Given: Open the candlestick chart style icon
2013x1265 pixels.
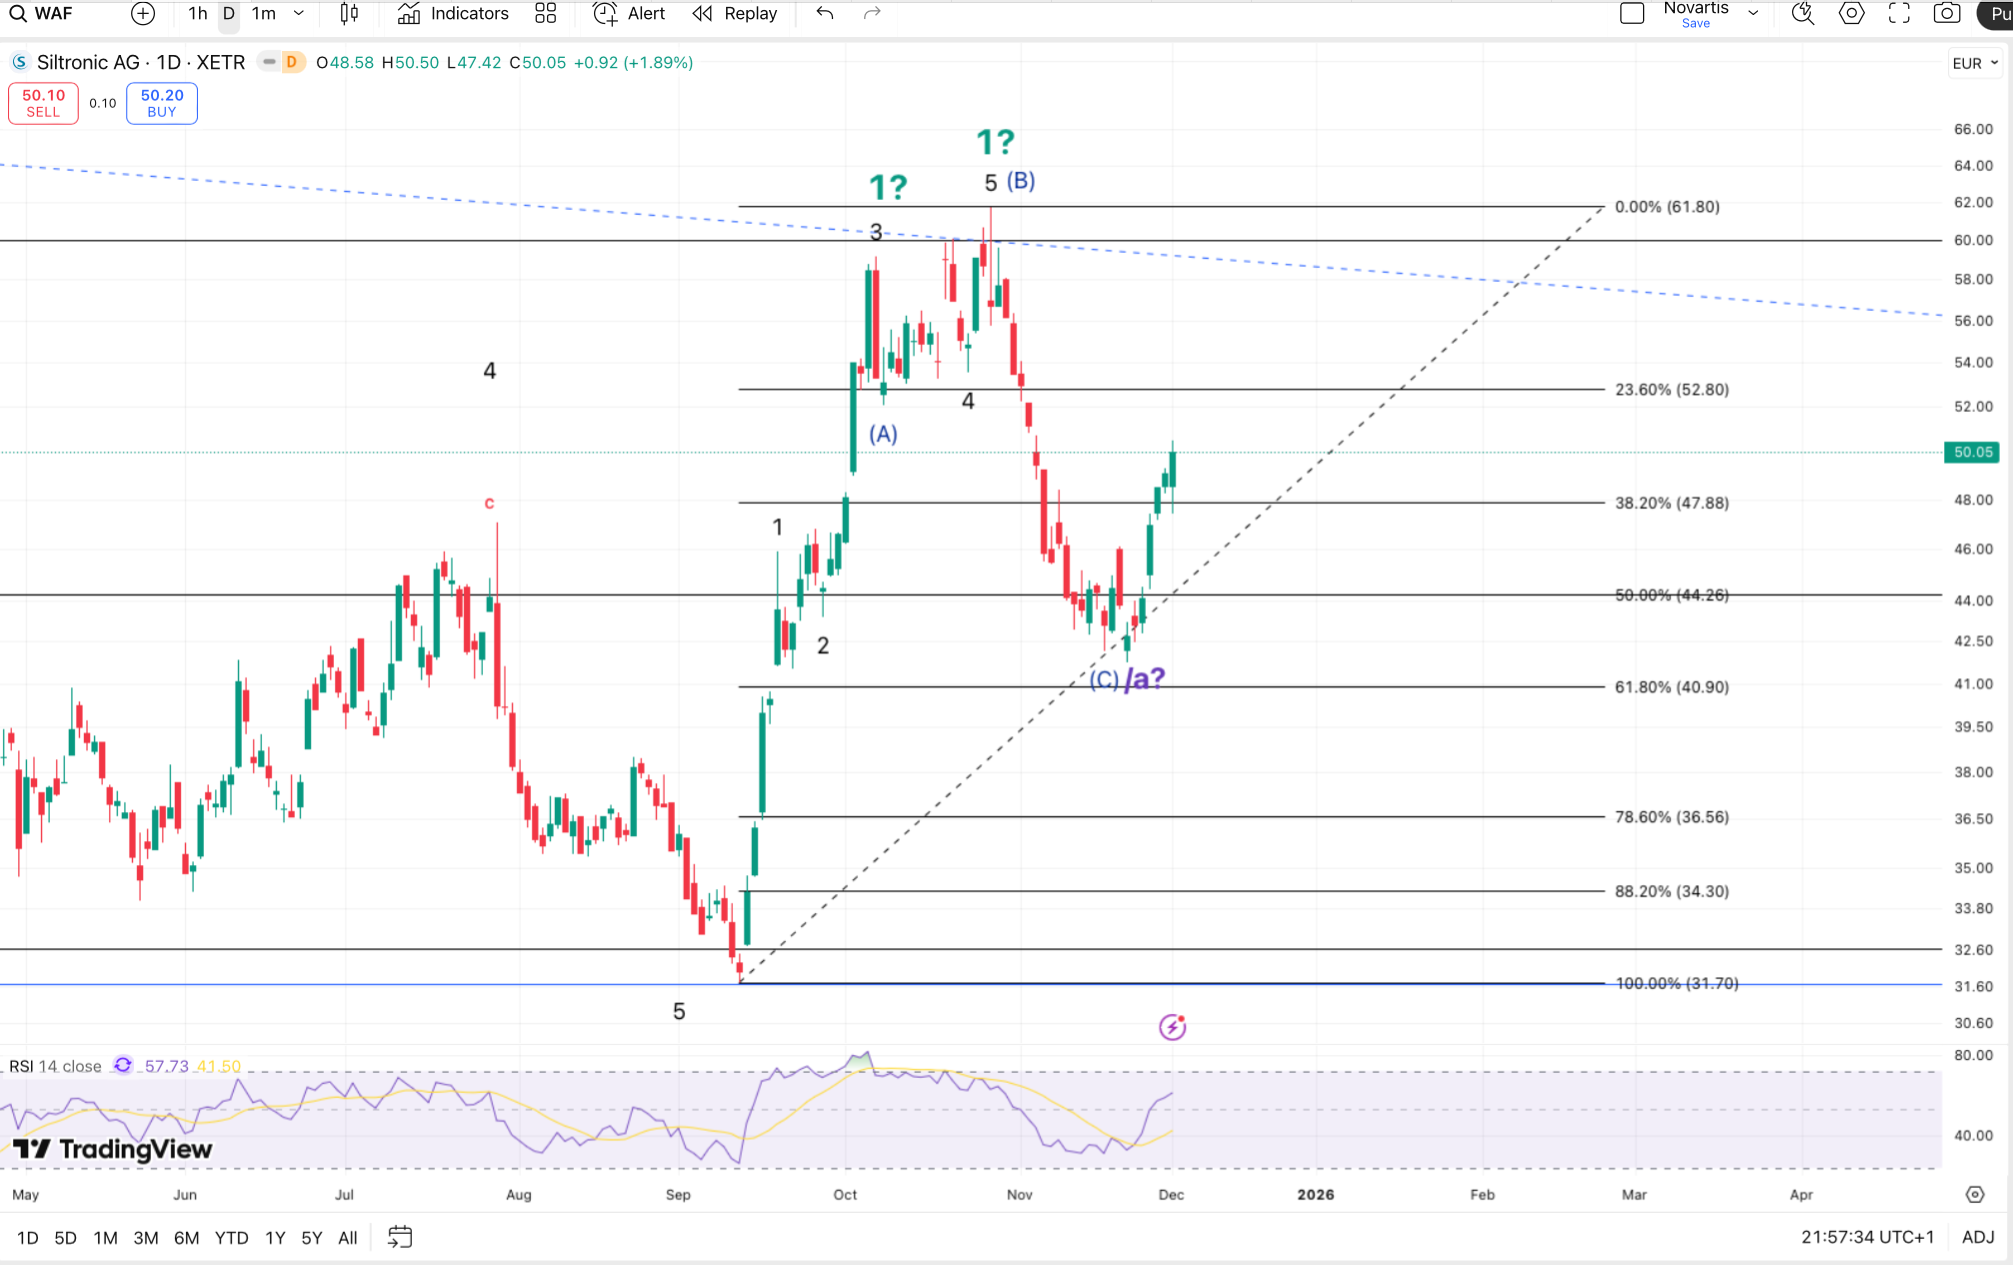Looking at the screenshot, I should [349, 14].
